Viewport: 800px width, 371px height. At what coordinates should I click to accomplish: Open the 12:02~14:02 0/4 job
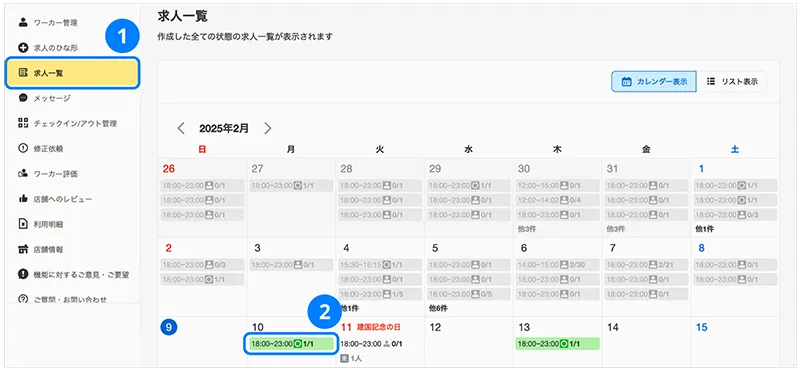558,200
